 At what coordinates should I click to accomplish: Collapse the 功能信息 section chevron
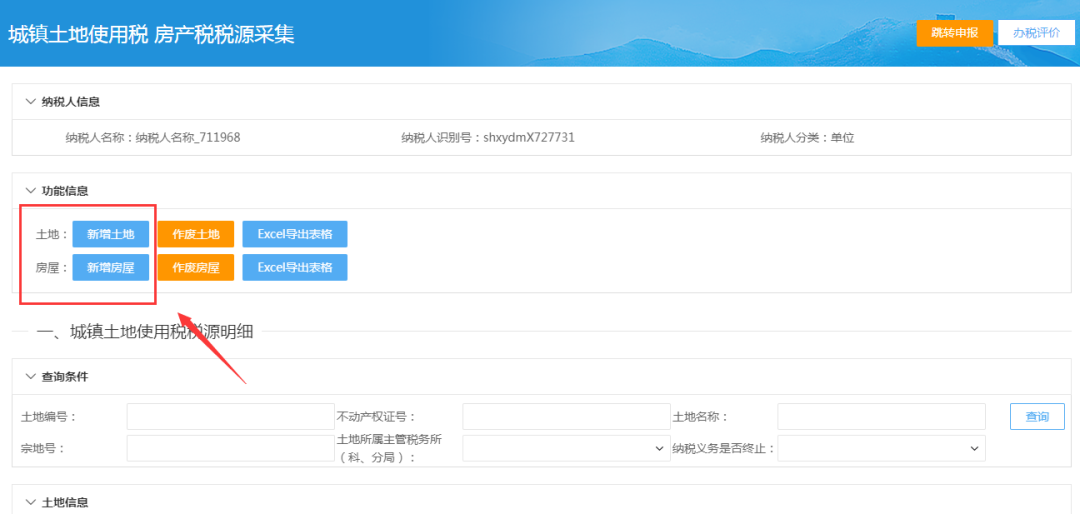pos(30,189)
